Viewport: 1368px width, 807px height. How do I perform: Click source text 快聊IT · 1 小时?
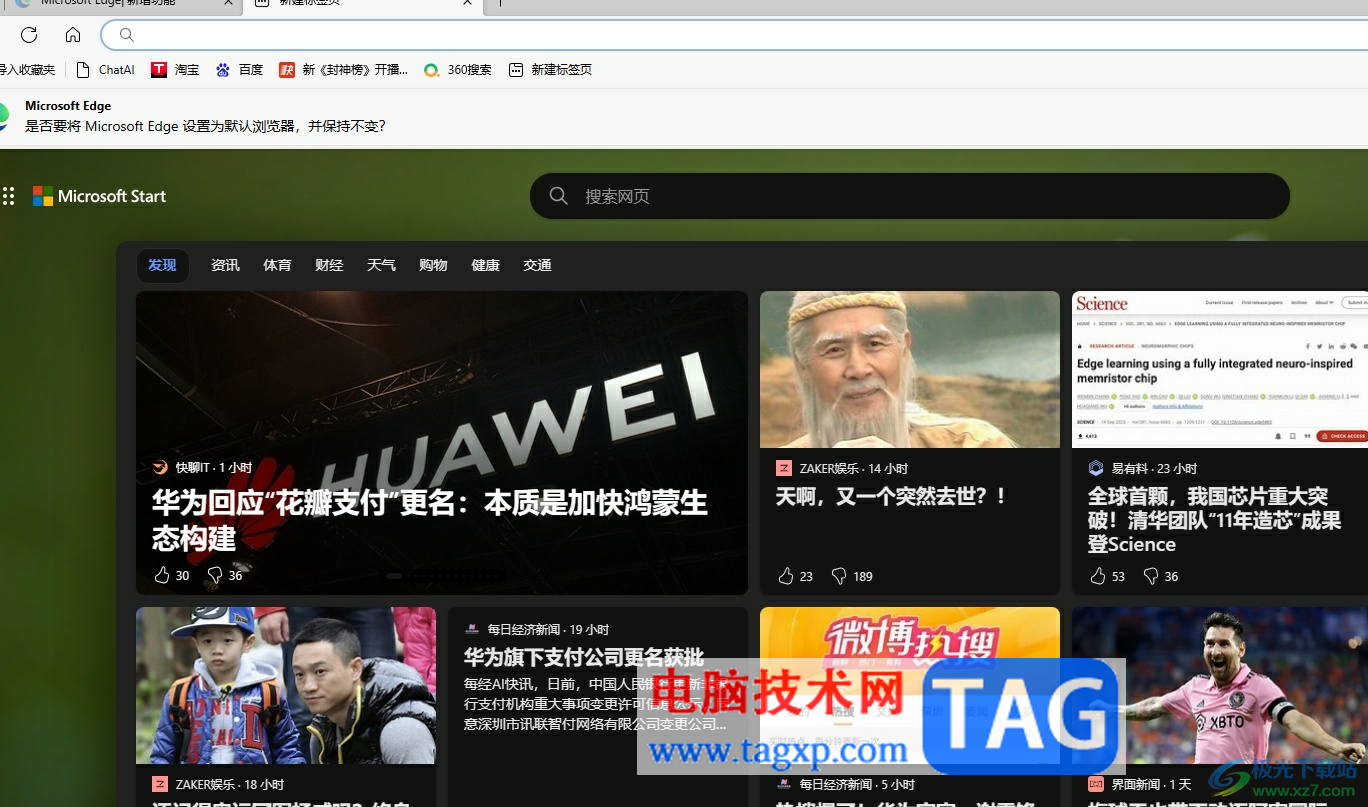pos(214,467)
